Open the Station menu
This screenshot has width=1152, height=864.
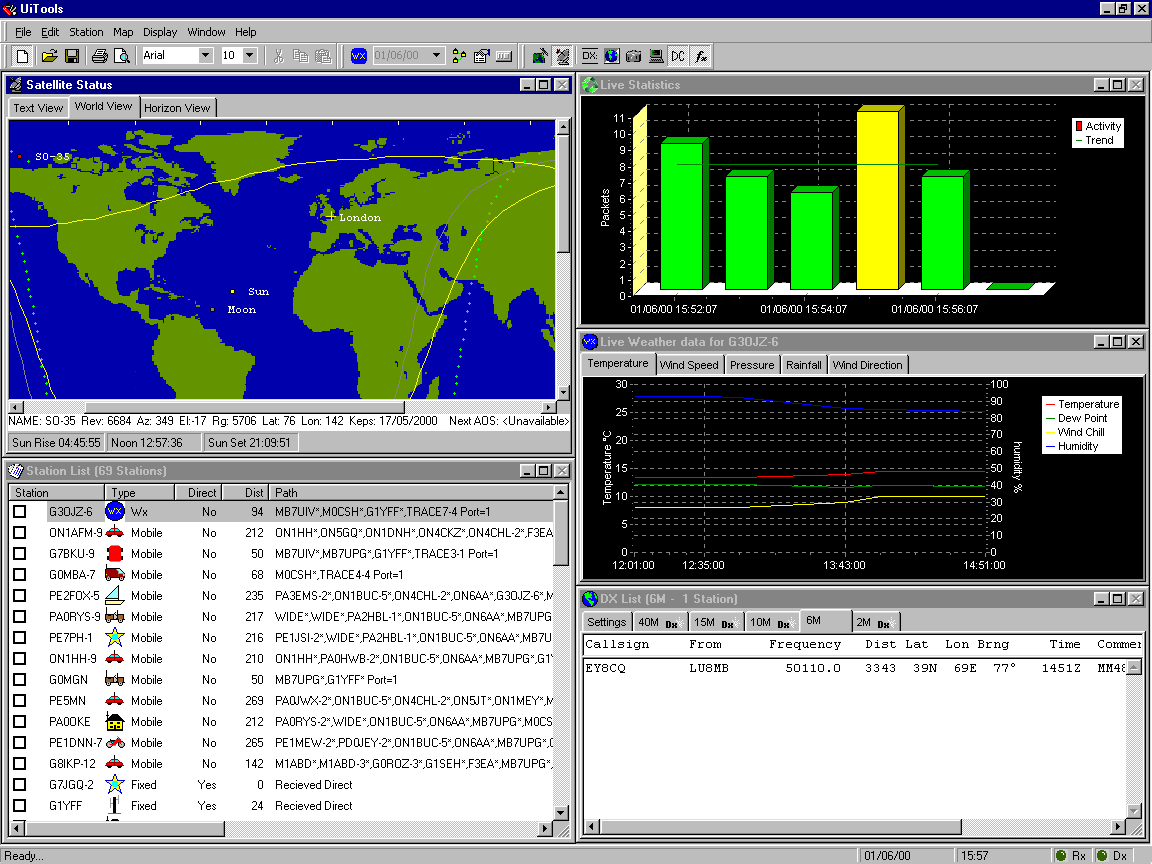coord(86,32)
